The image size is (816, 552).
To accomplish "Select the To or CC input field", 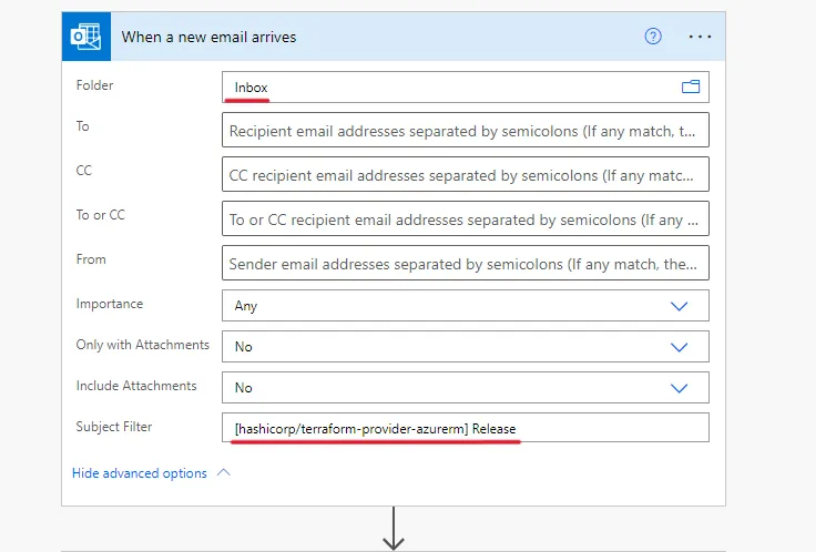I will (x=465, y=219).
